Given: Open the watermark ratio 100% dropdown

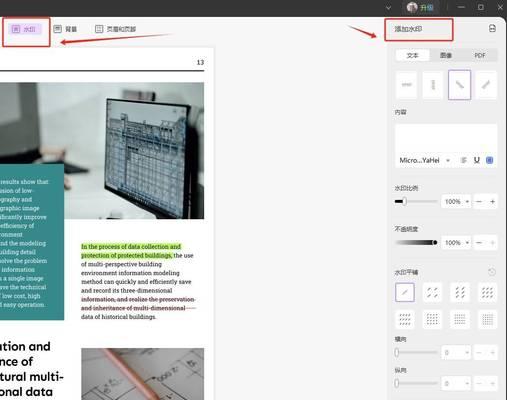Looking at the screenshot, I should point(456,202).
